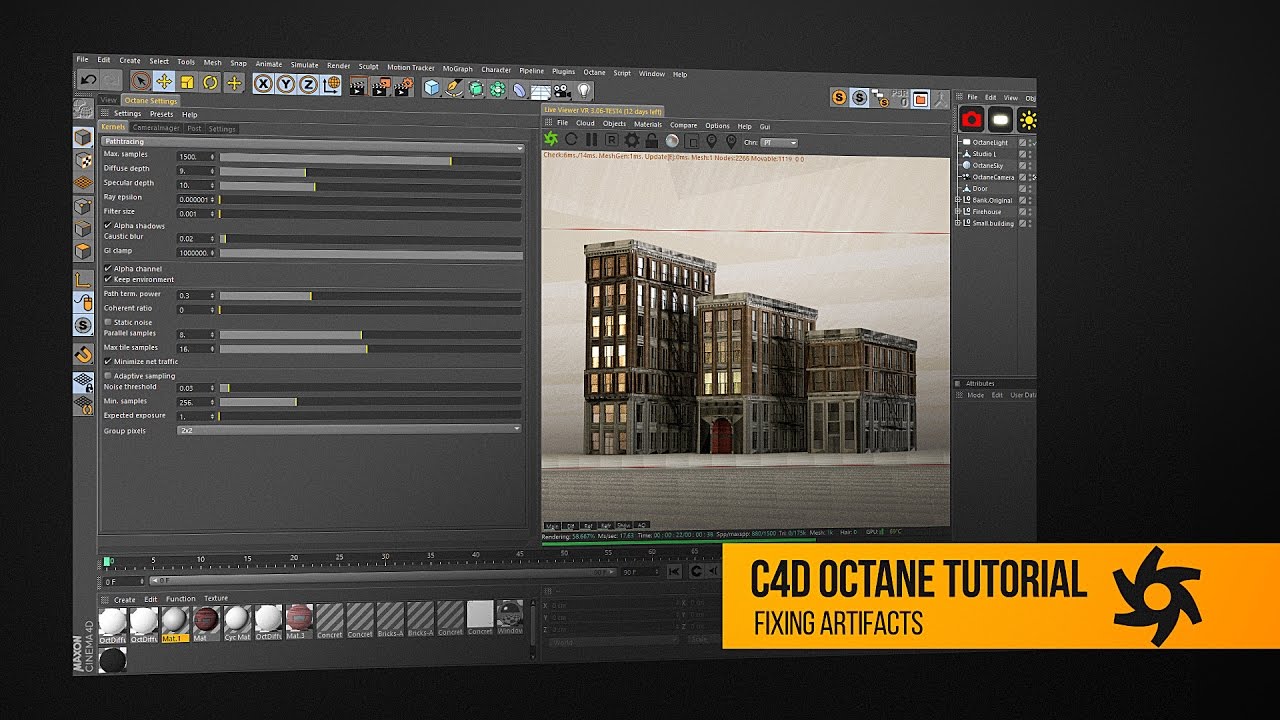Toggle clay mode sphere icon
The height and width of the screenshot is (720, 1280).
(x=672, y=141)
